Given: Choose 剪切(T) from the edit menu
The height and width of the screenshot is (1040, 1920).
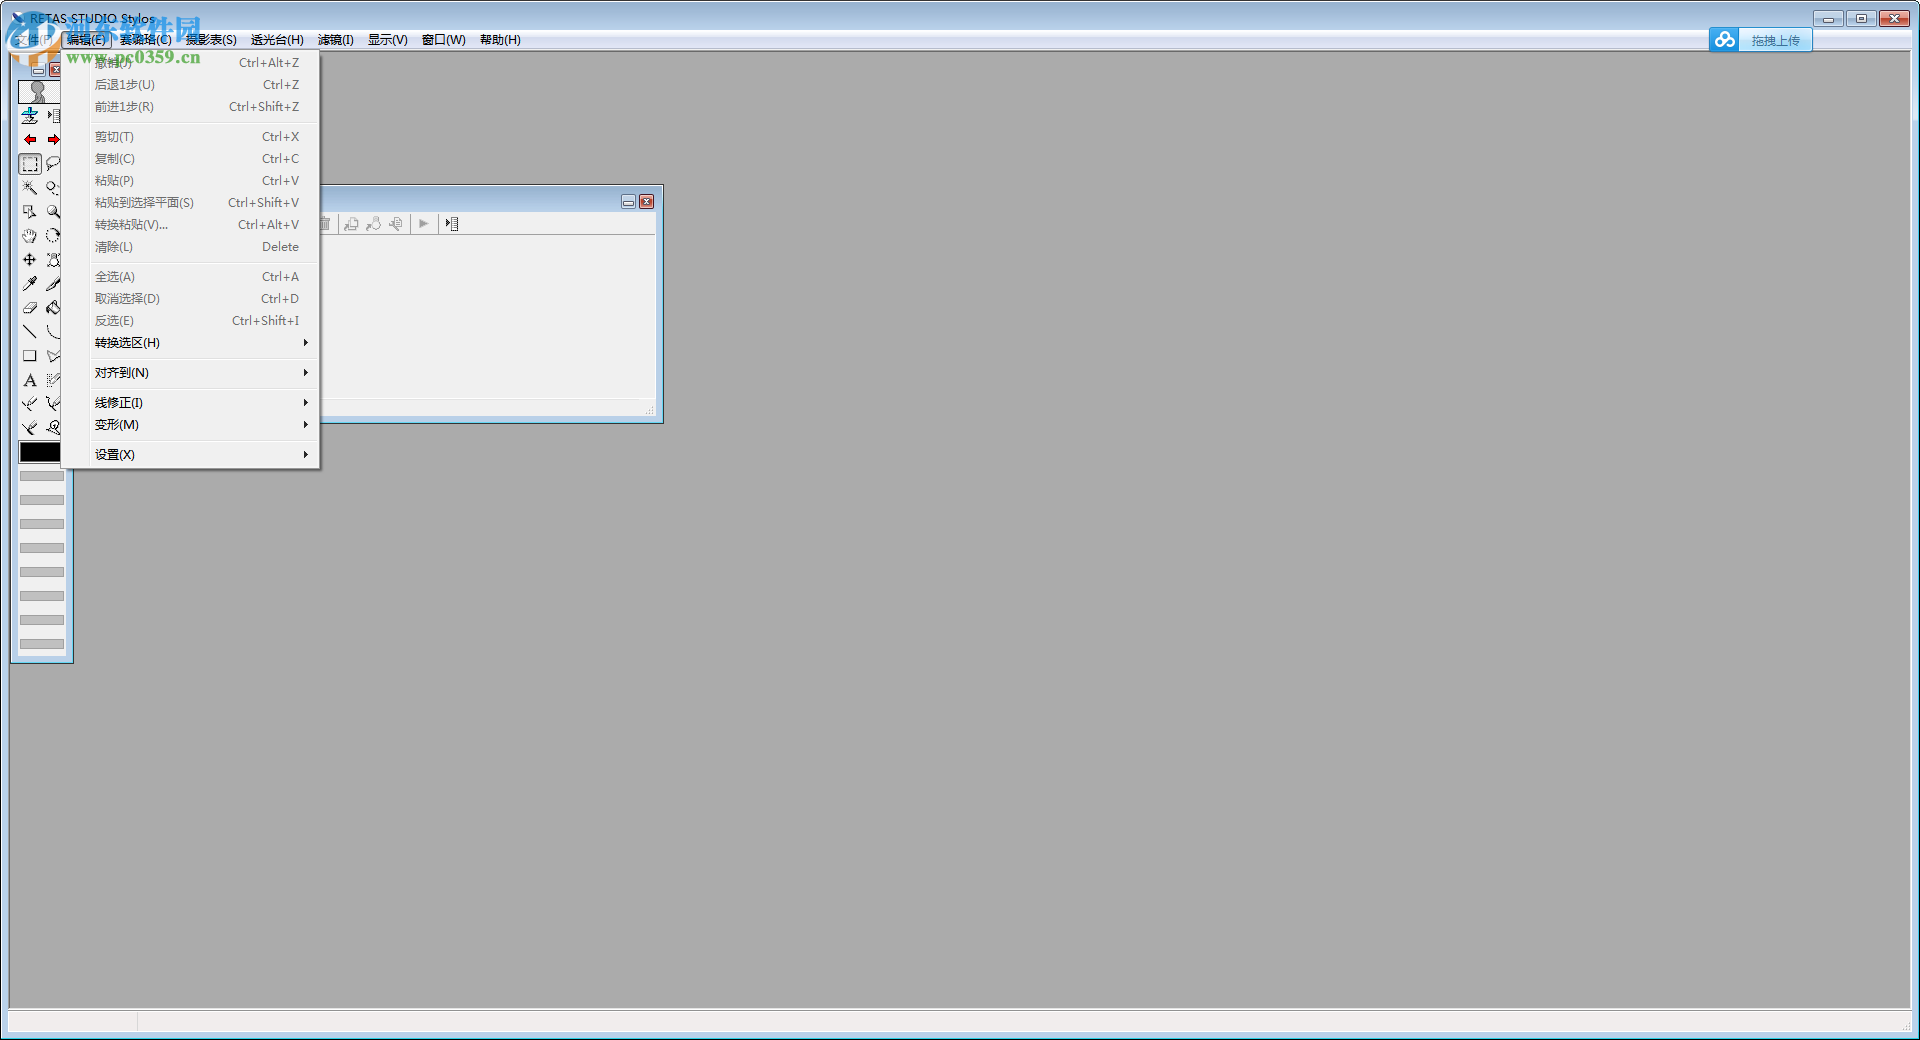Looking at the screenshot, I should [191, 137].
